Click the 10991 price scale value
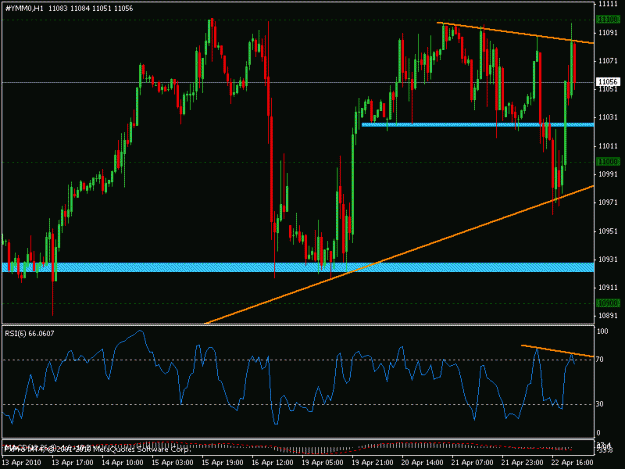The height and width of the screenshot is (469, 625). tap(608, 175)
